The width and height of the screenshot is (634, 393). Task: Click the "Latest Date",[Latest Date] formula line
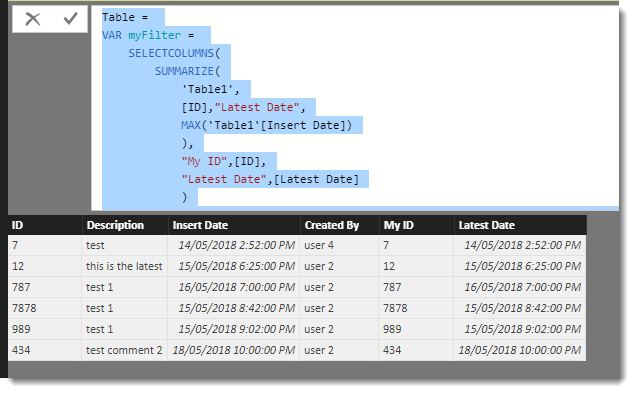tap(270, 180)
